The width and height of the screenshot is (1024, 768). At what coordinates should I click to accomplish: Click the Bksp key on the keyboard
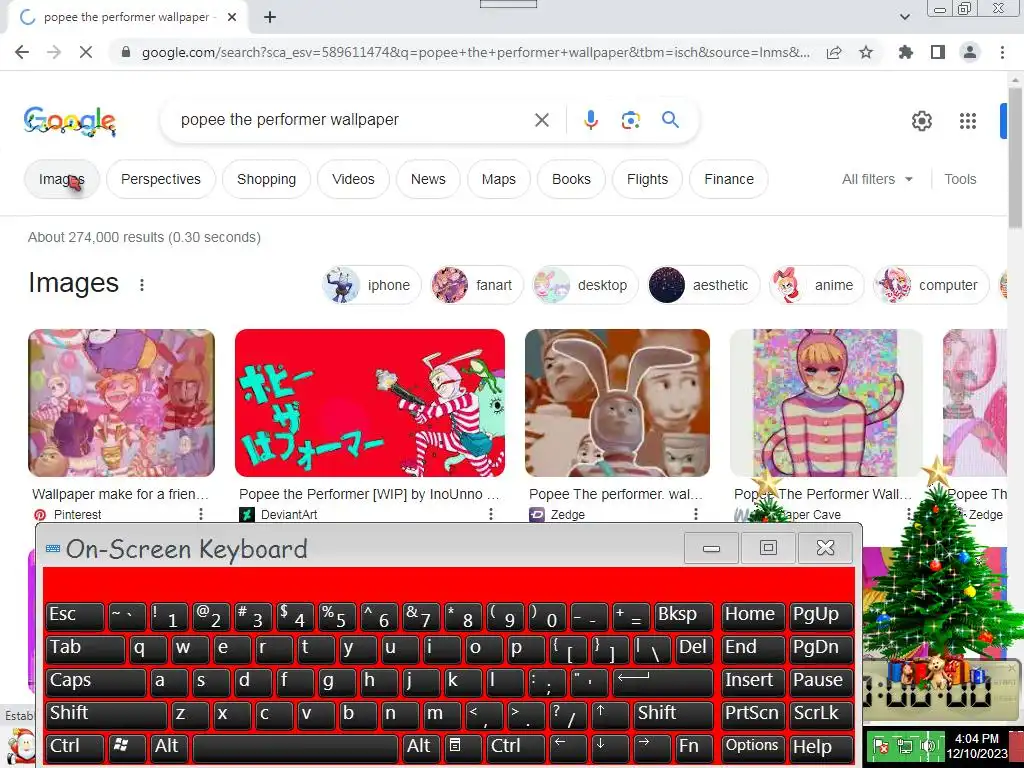pos(683,615)
